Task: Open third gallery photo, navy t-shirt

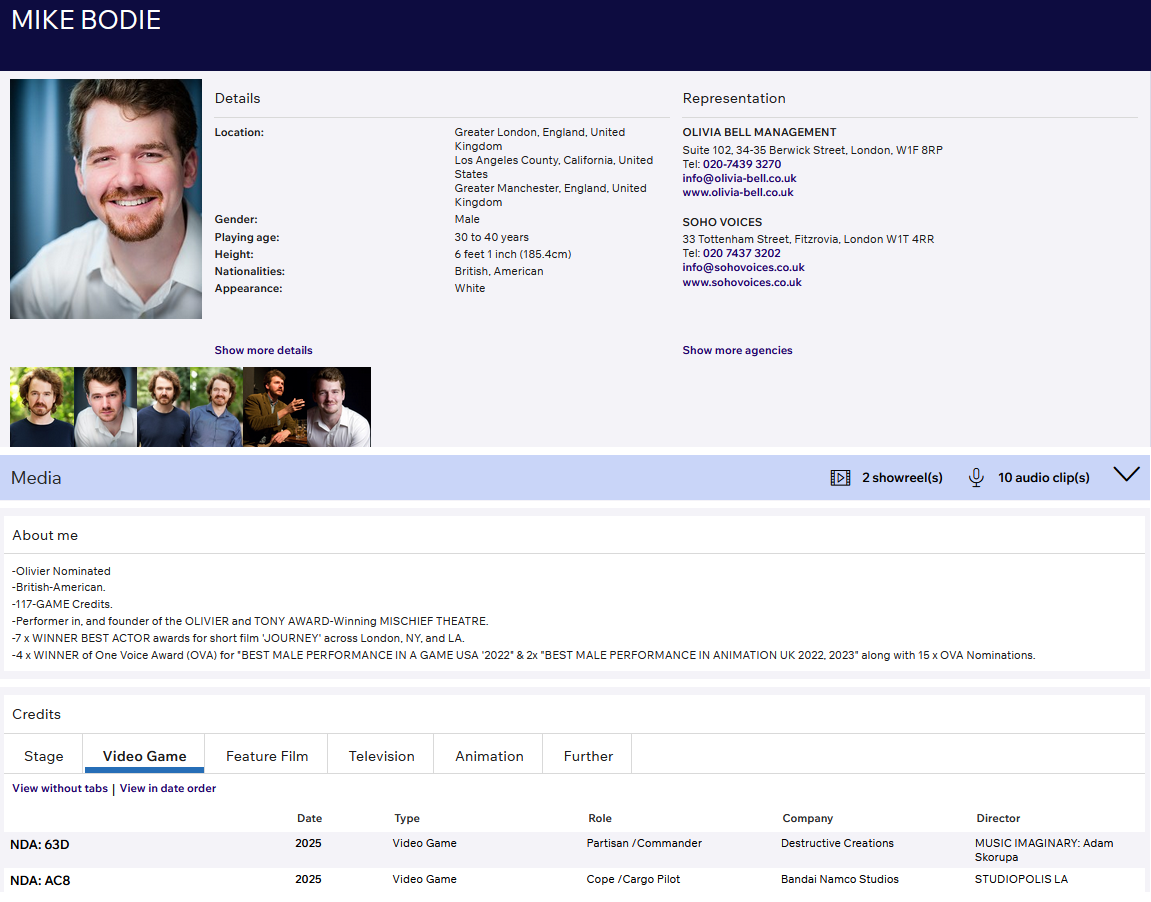Action: pyautogui.click(x=164, y=407)
